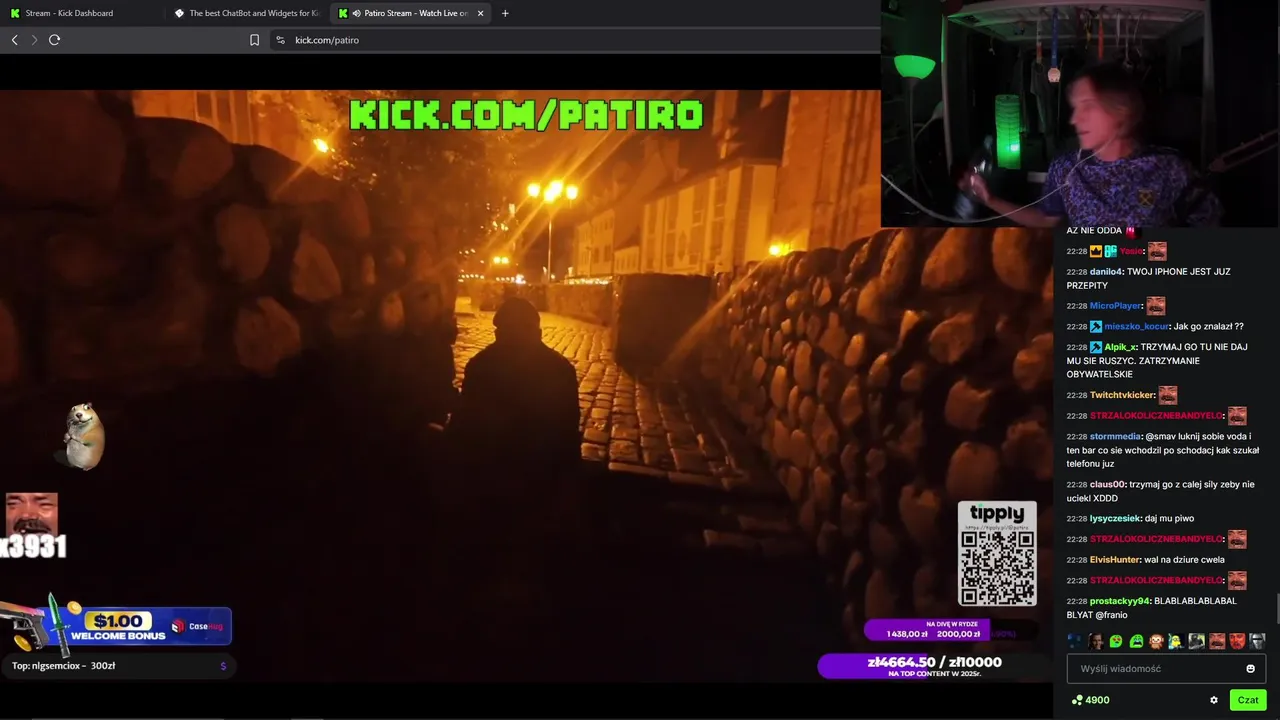This screenshot has width=1280, height=720.
Task: Click message 'Jak go znalazł ??'
Action: [1209, 327]
